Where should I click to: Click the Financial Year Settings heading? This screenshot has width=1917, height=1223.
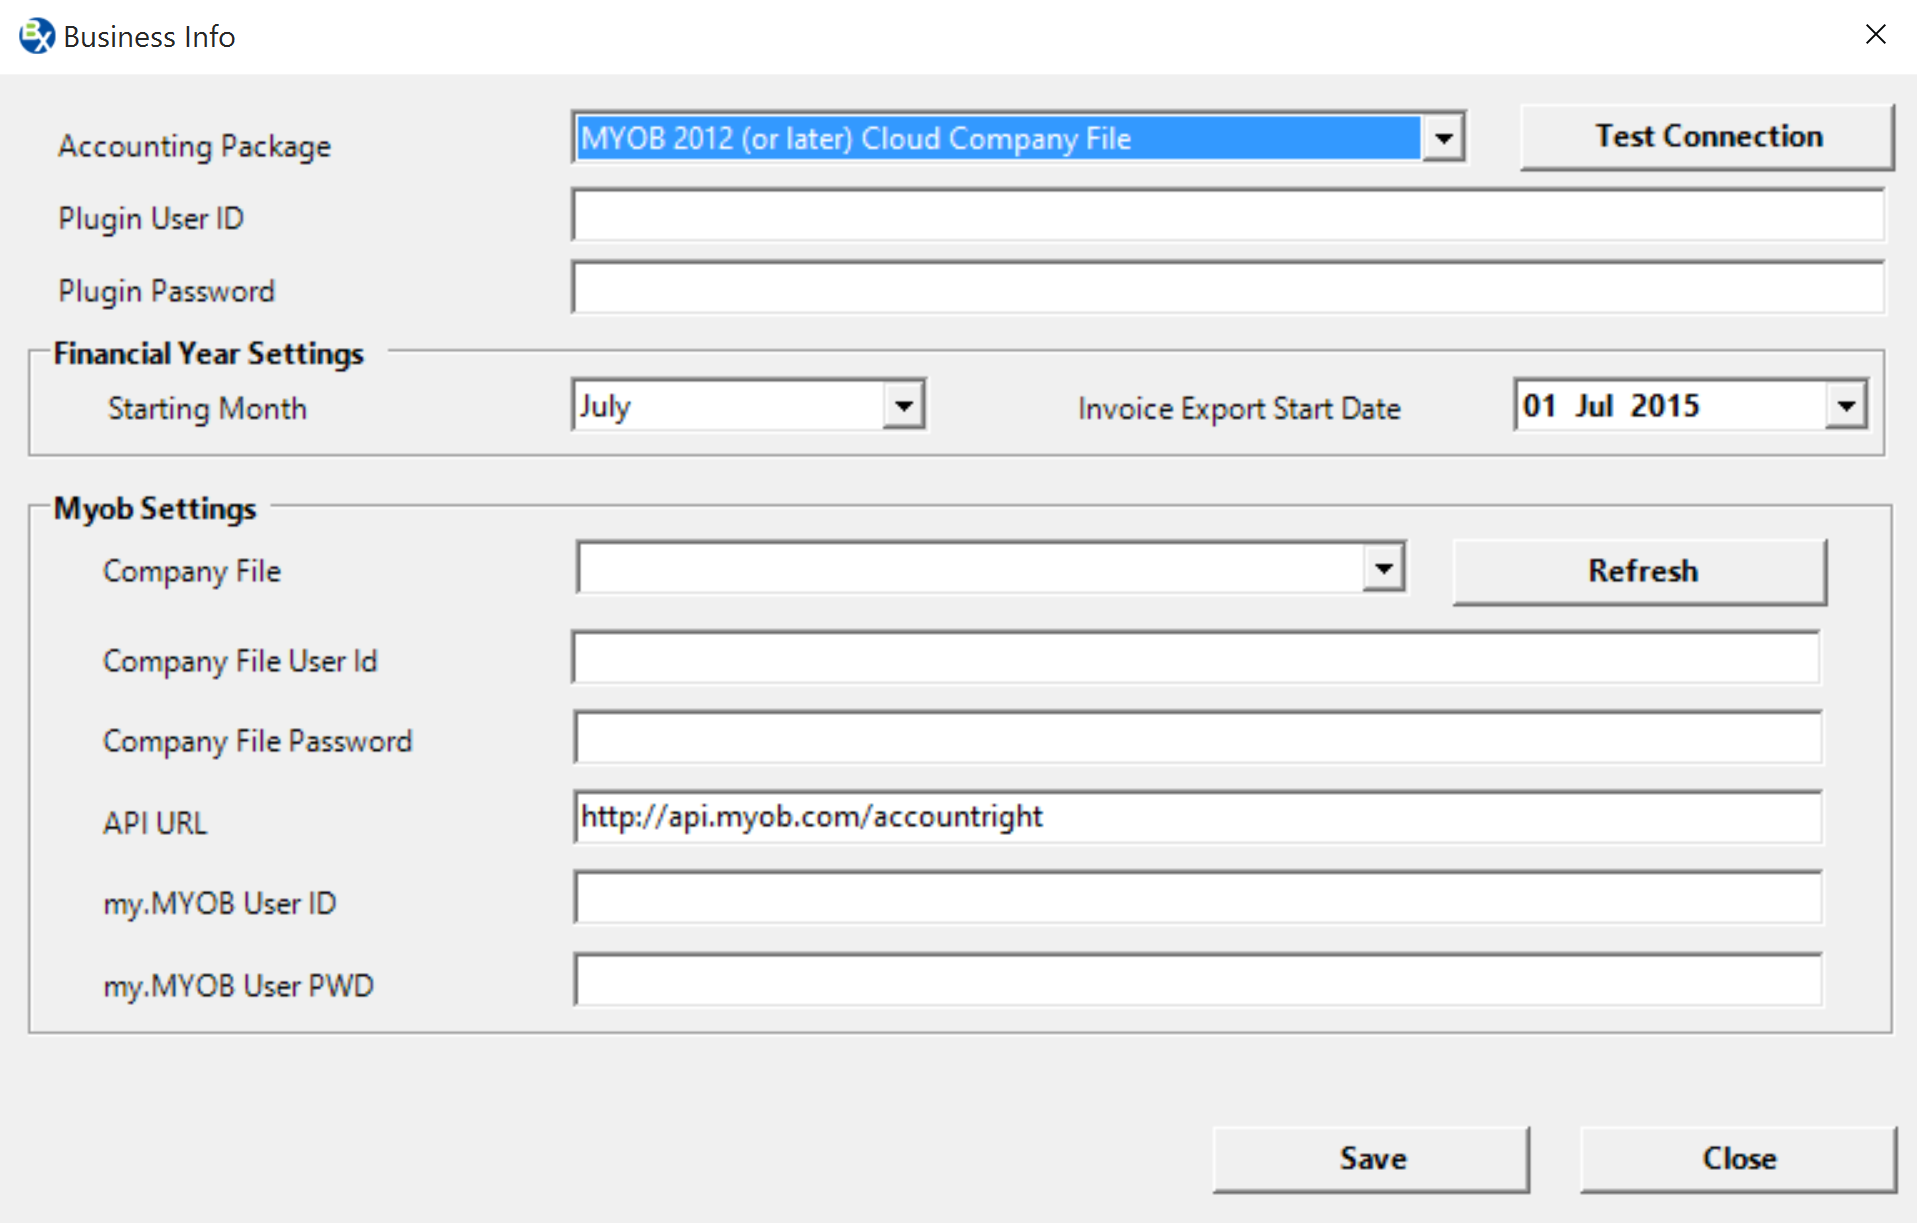tap(208, 354)
